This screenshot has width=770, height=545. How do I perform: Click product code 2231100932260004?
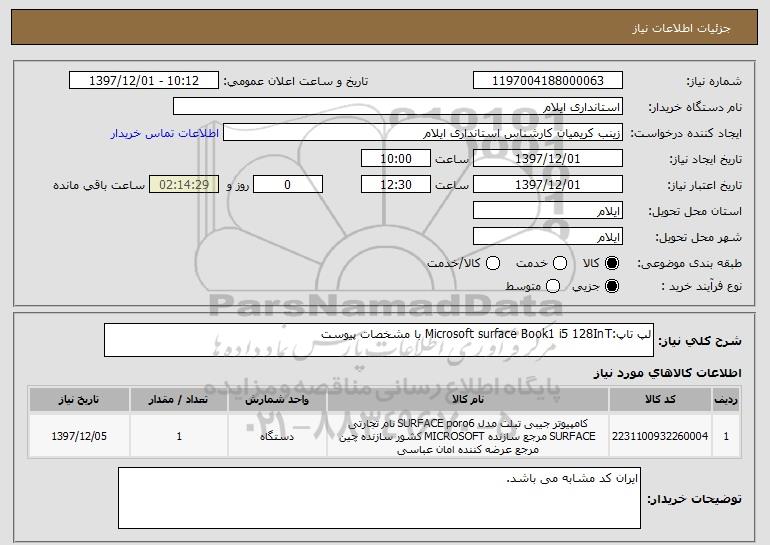[x=660, y=436]
